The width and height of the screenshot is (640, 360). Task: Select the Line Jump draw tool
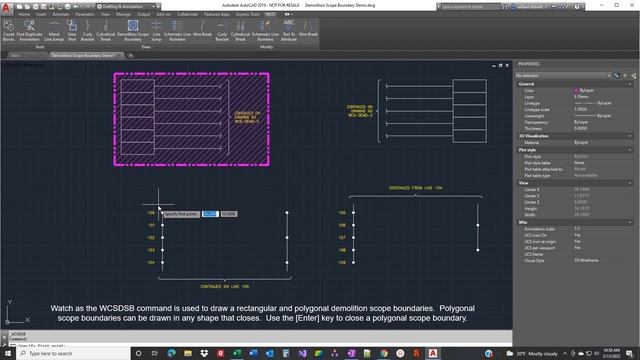click(x=156, y=31)
